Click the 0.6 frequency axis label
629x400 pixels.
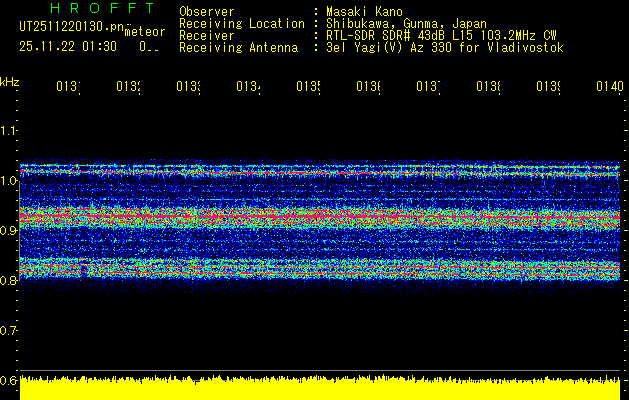click(x=9, y=380)
